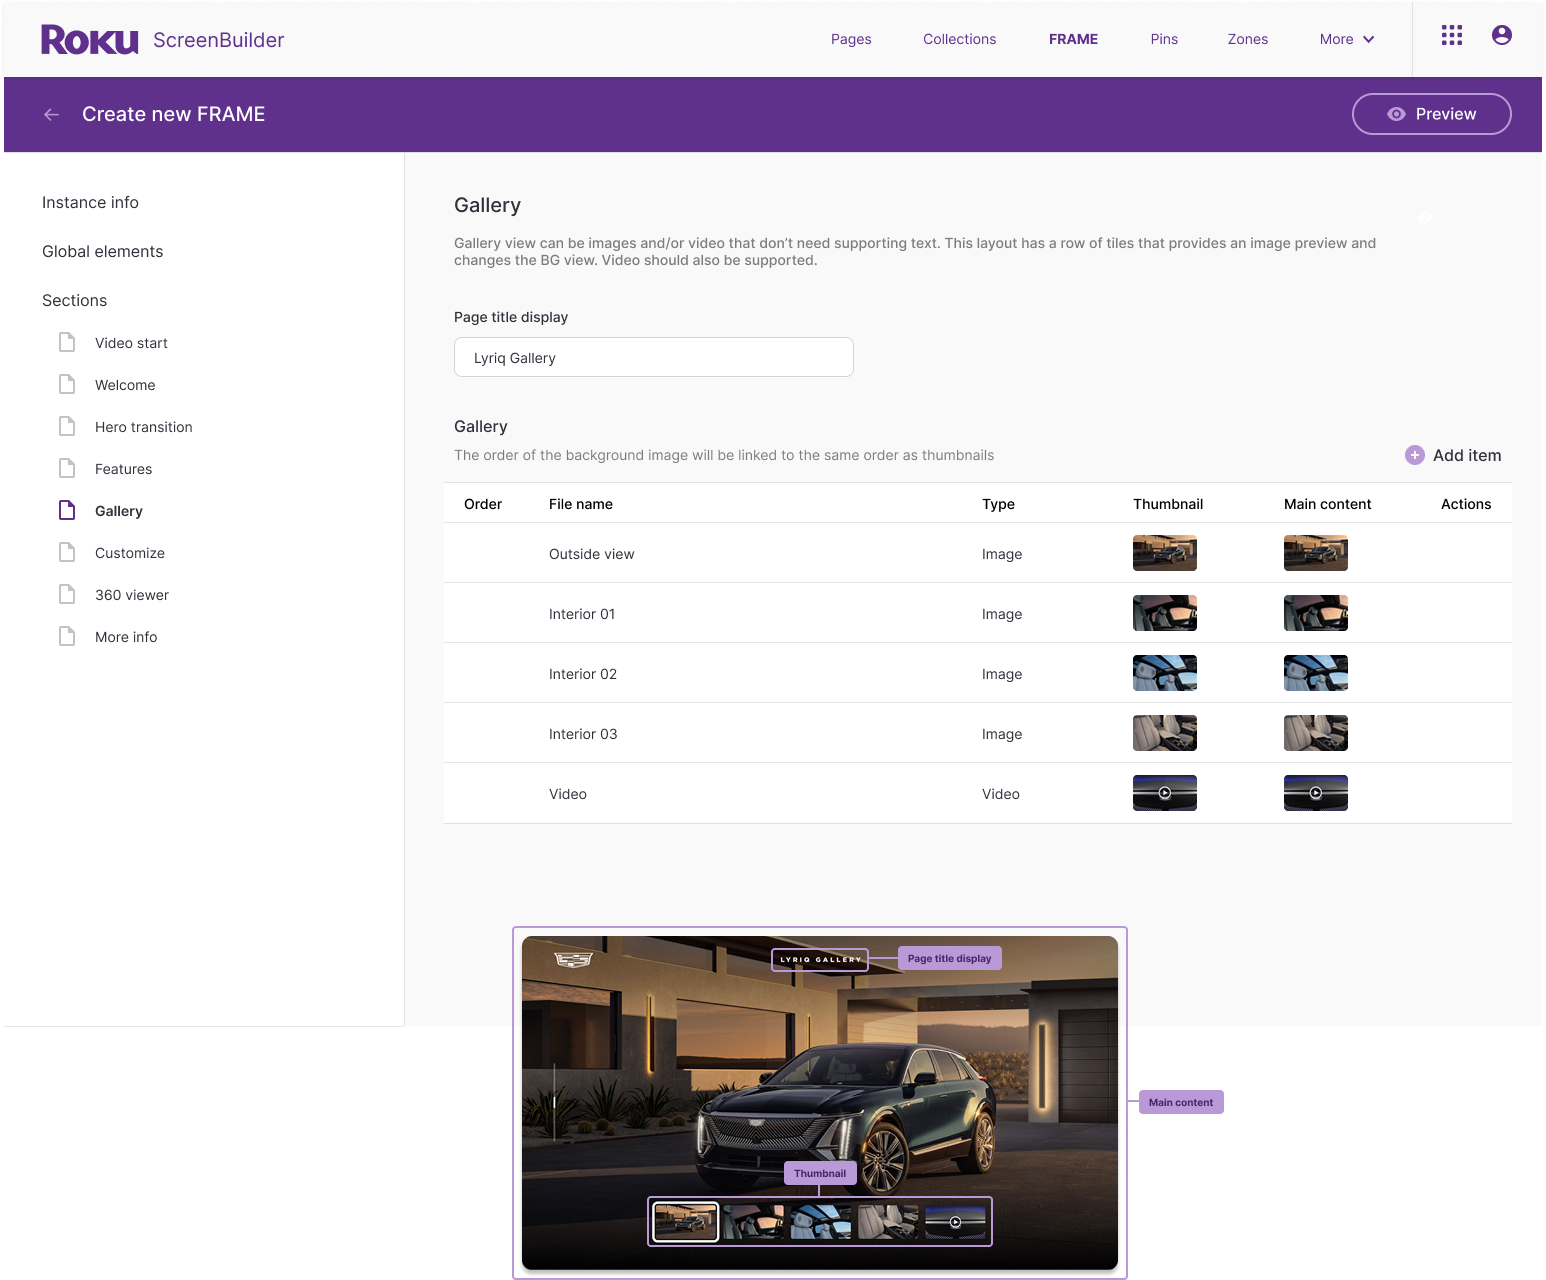The image size is (1546, 1280).
Task: Open Instance info in sidebar
Action: point(90,202)
